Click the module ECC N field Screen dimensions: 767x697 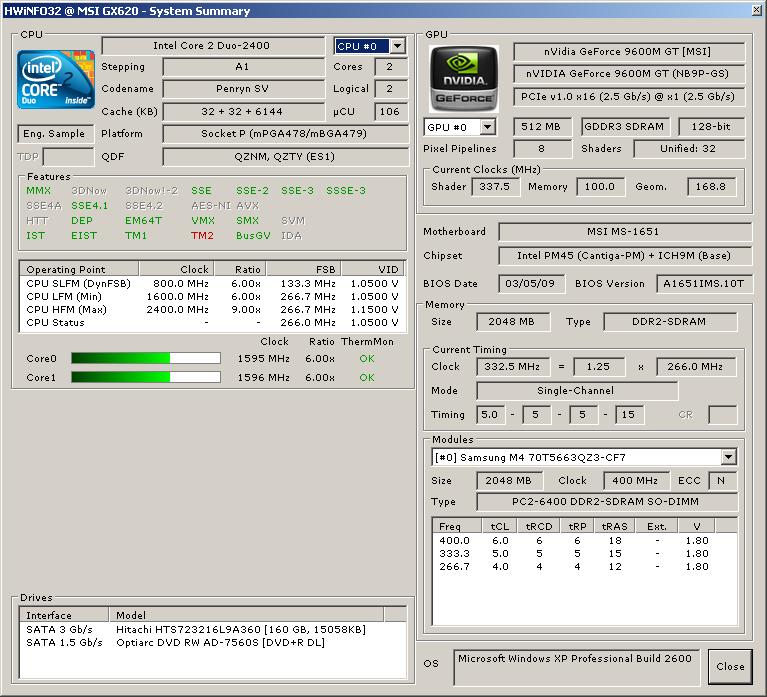pyautogui.click(x=722, y=481)
